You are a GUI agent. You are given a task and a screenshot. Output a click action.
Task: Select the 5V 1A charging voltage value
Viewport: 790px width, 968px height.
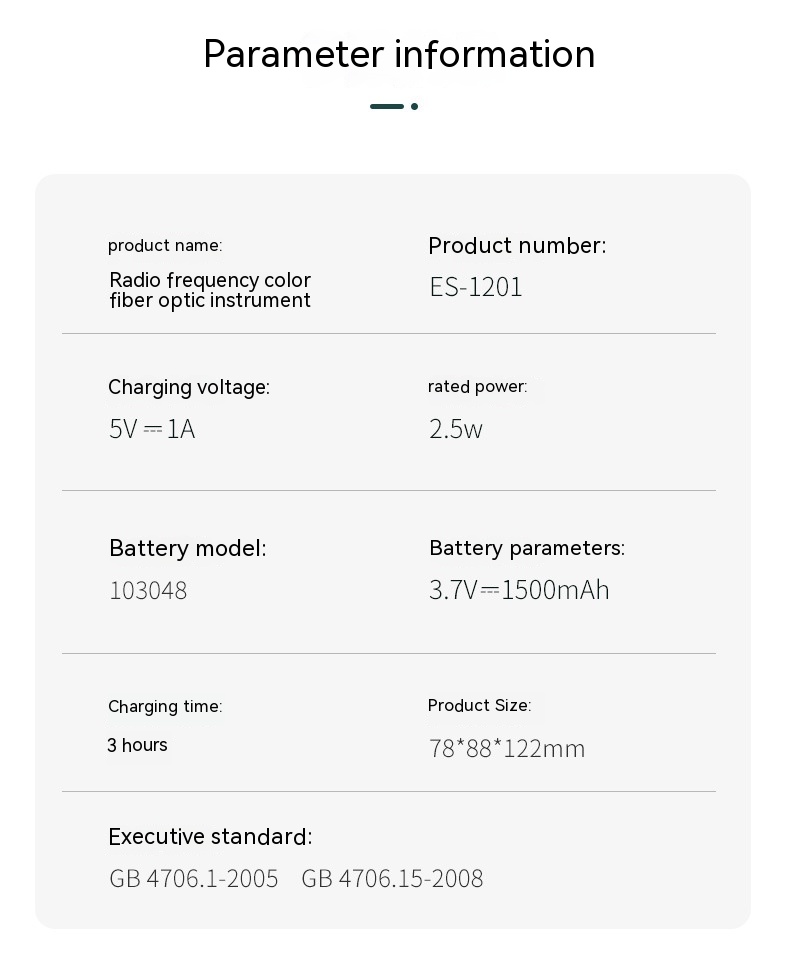[x=152, y=429]
